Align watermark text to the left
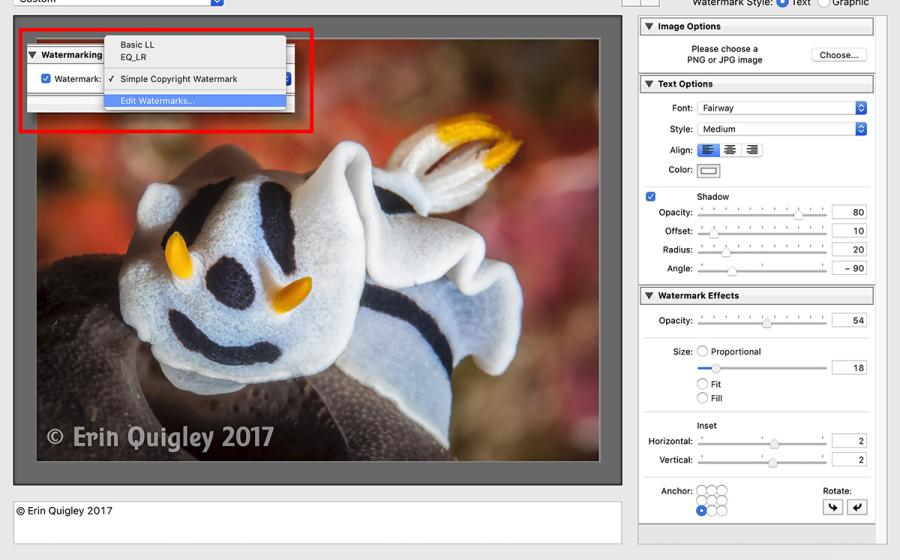The image size is (900, 560). click(708, 150)
